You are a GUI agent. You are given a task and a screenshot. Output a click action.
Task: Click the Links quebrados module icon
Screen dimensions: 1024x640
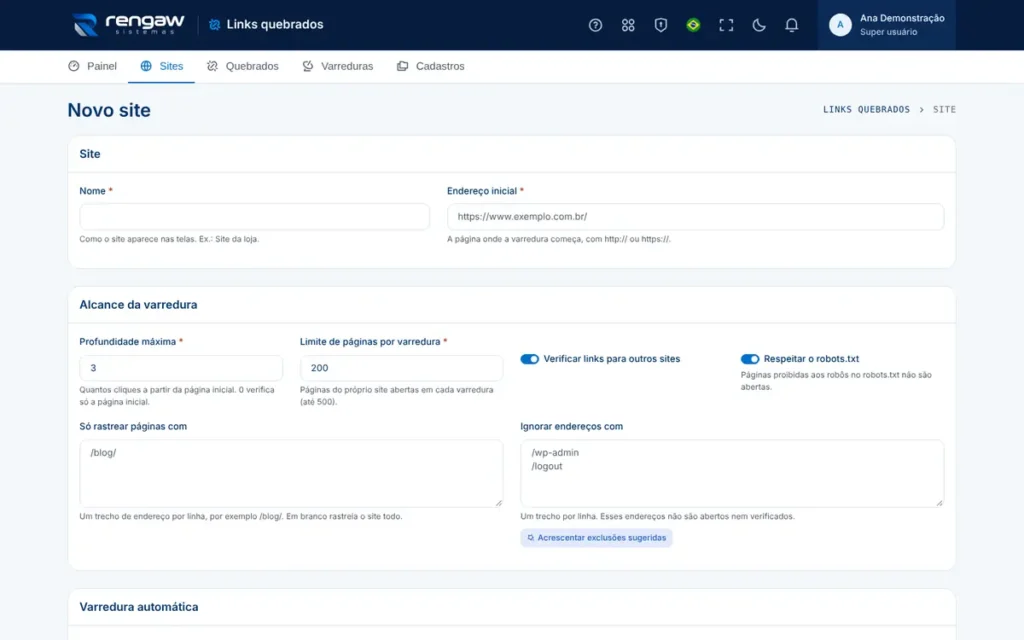(x=214, y=25)
